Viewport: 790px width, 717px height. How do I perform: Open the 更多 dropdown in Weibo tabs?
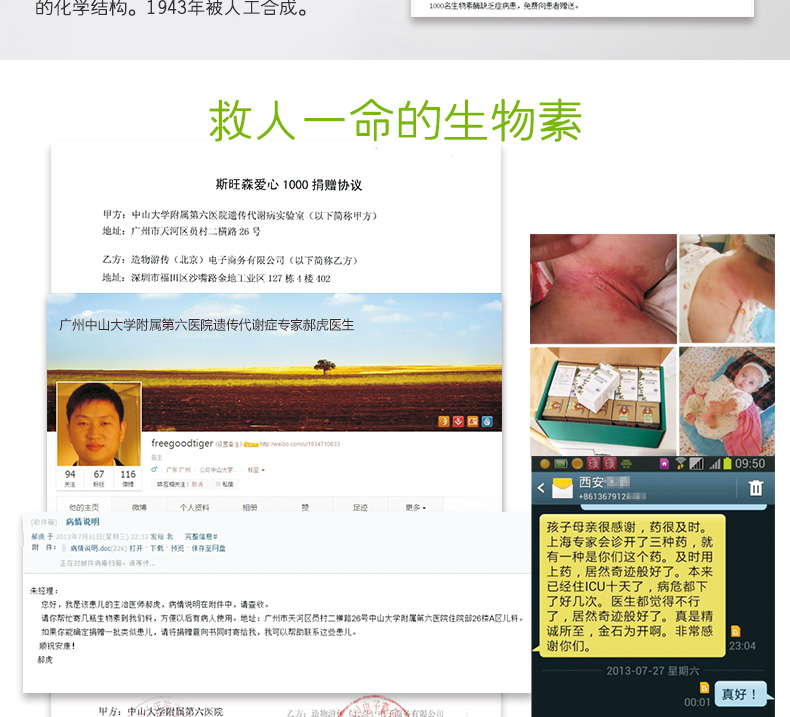415,507
